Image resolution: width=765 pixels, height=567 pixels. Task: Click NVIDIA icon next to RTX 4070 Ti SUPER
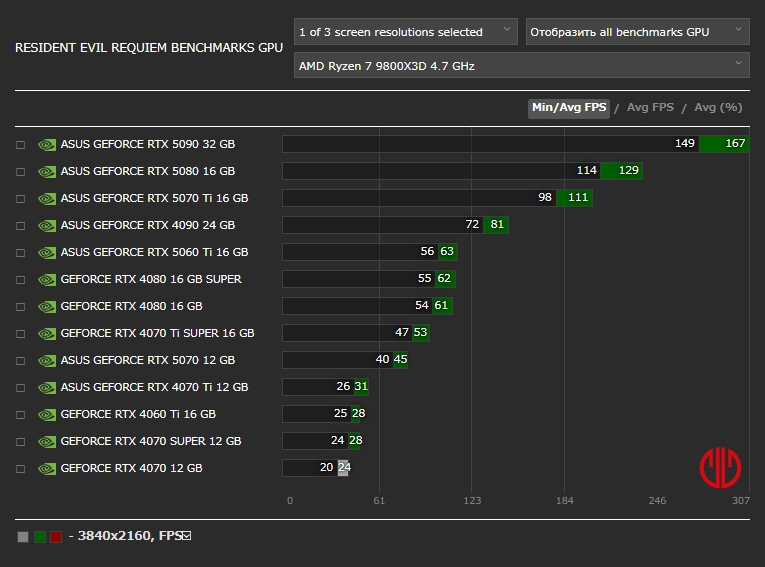pos(47,333)
